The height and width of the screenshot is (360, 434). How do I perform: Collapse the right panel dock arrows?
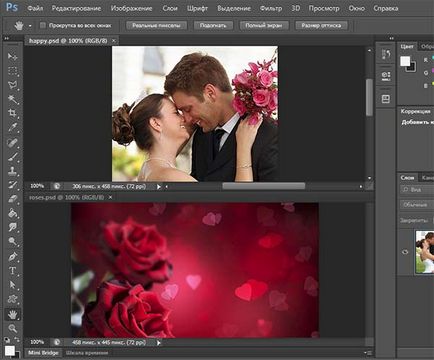pyautogui.click(x=391, y=38)
